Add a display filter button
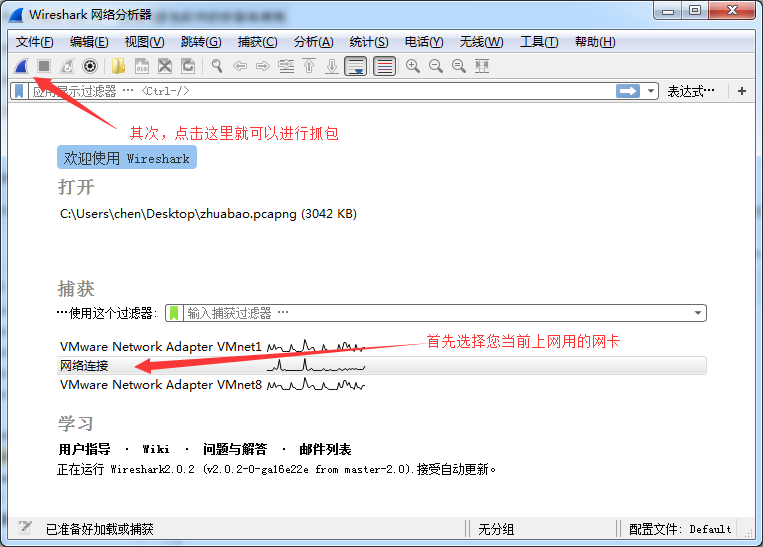Viewport: 763px width, 547px height. pyautogui.click(x=742, y=91)
